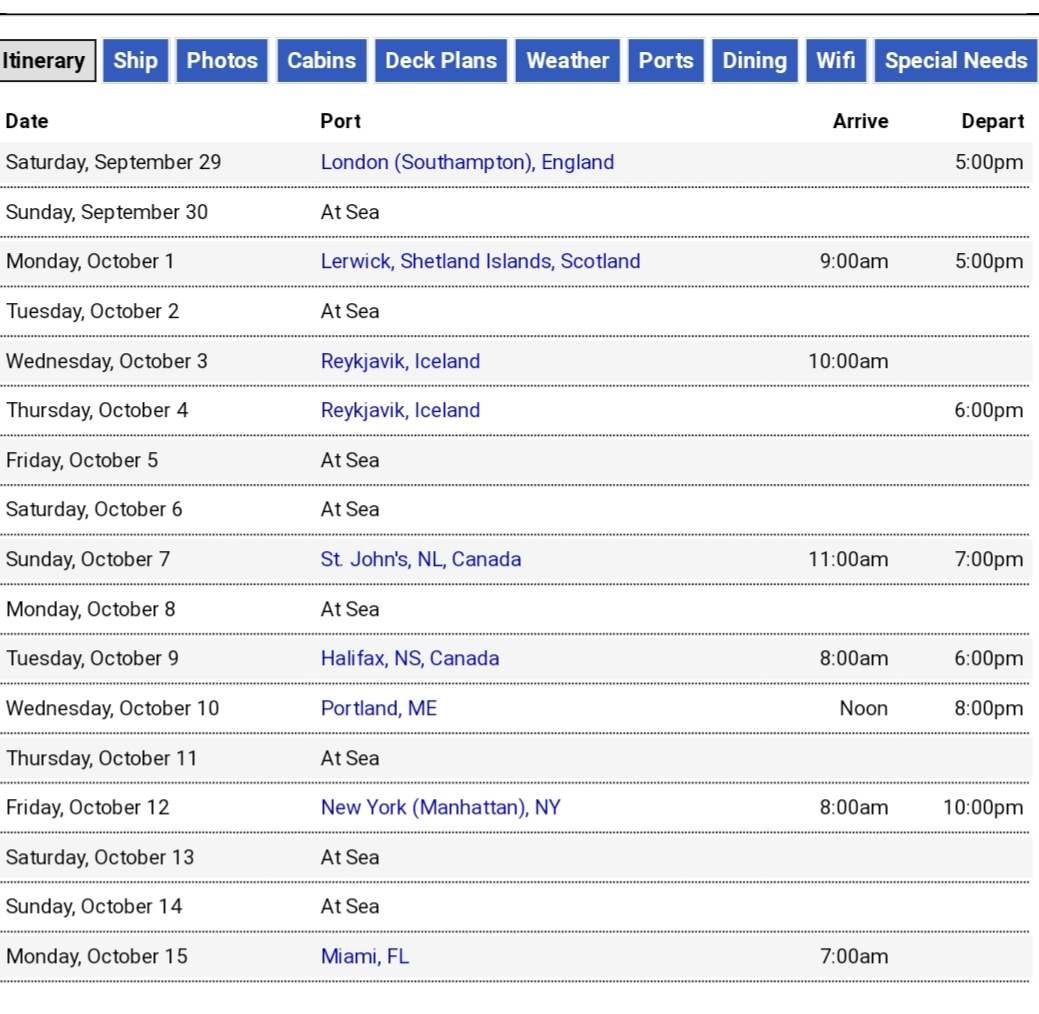This screenshot has height=1014, width=1039.
Task: Switch to the Ship tab
Action: point(134,60)
